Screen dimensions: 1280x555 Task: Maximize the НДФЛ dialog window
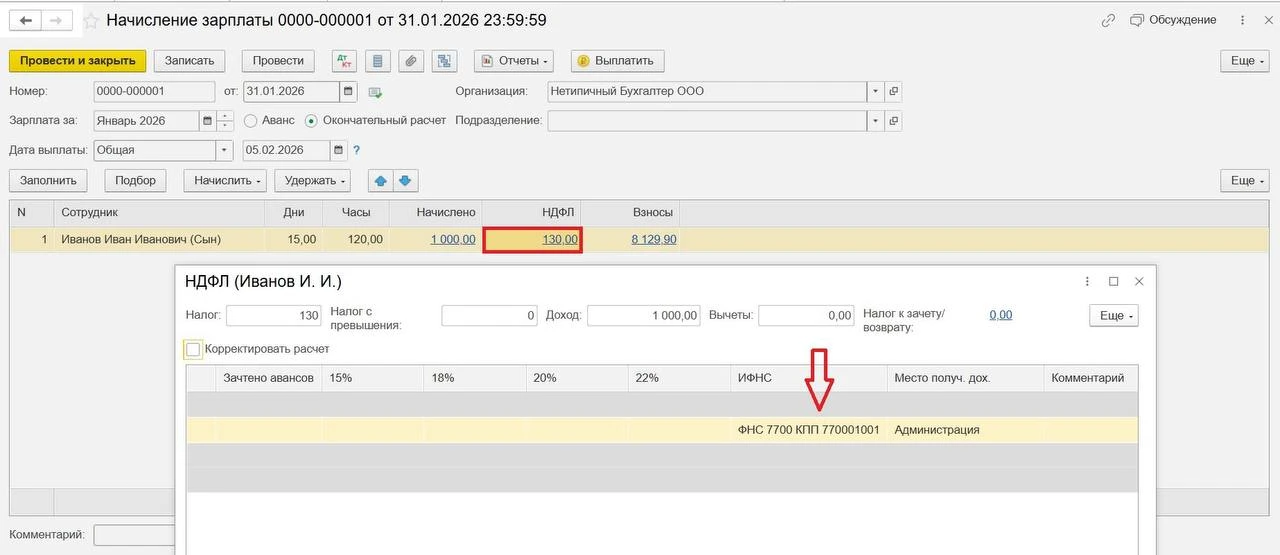point(1114,282)
